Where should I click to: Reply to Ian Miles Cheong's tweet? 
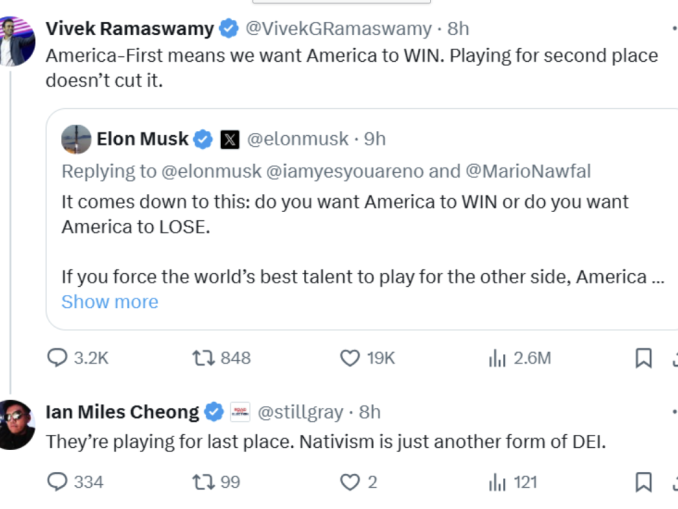59,482
